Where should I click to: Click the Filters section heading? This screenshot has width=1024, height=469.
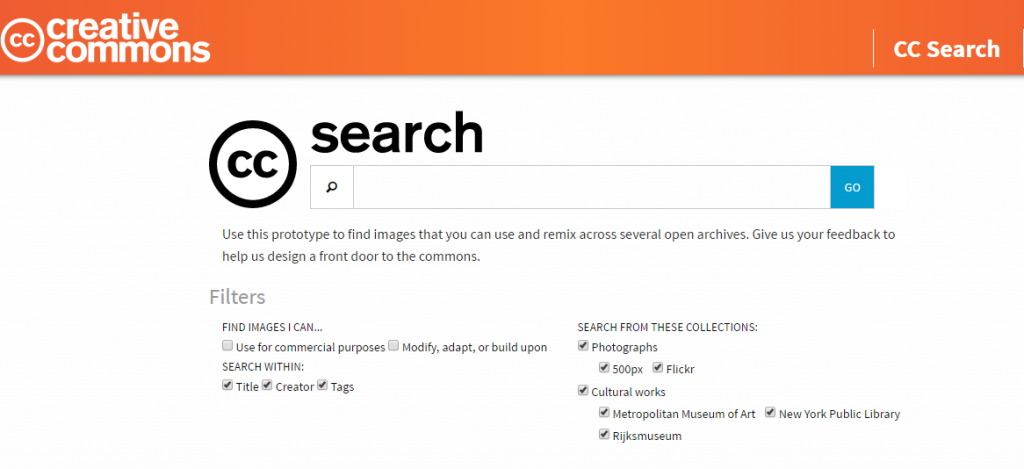coord(237,297)
